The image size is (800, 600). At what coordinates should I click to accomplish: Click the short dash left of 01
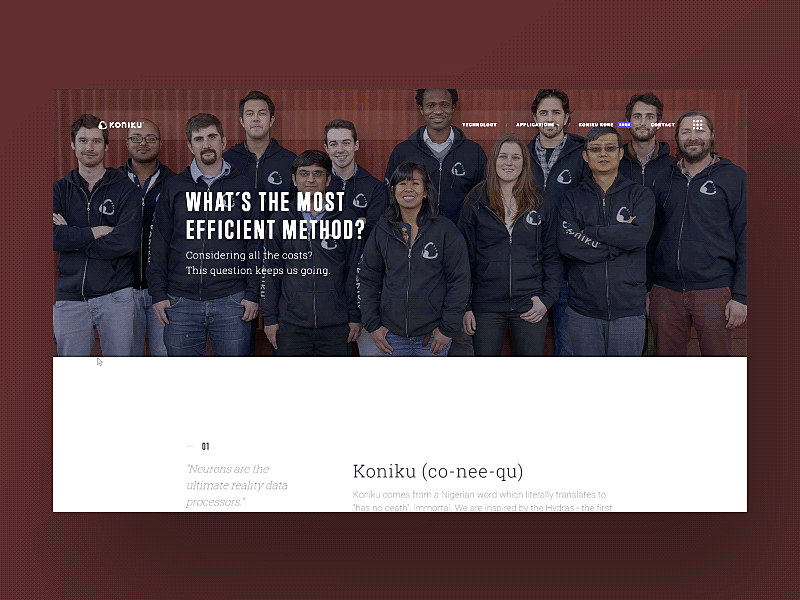[190, 446]
